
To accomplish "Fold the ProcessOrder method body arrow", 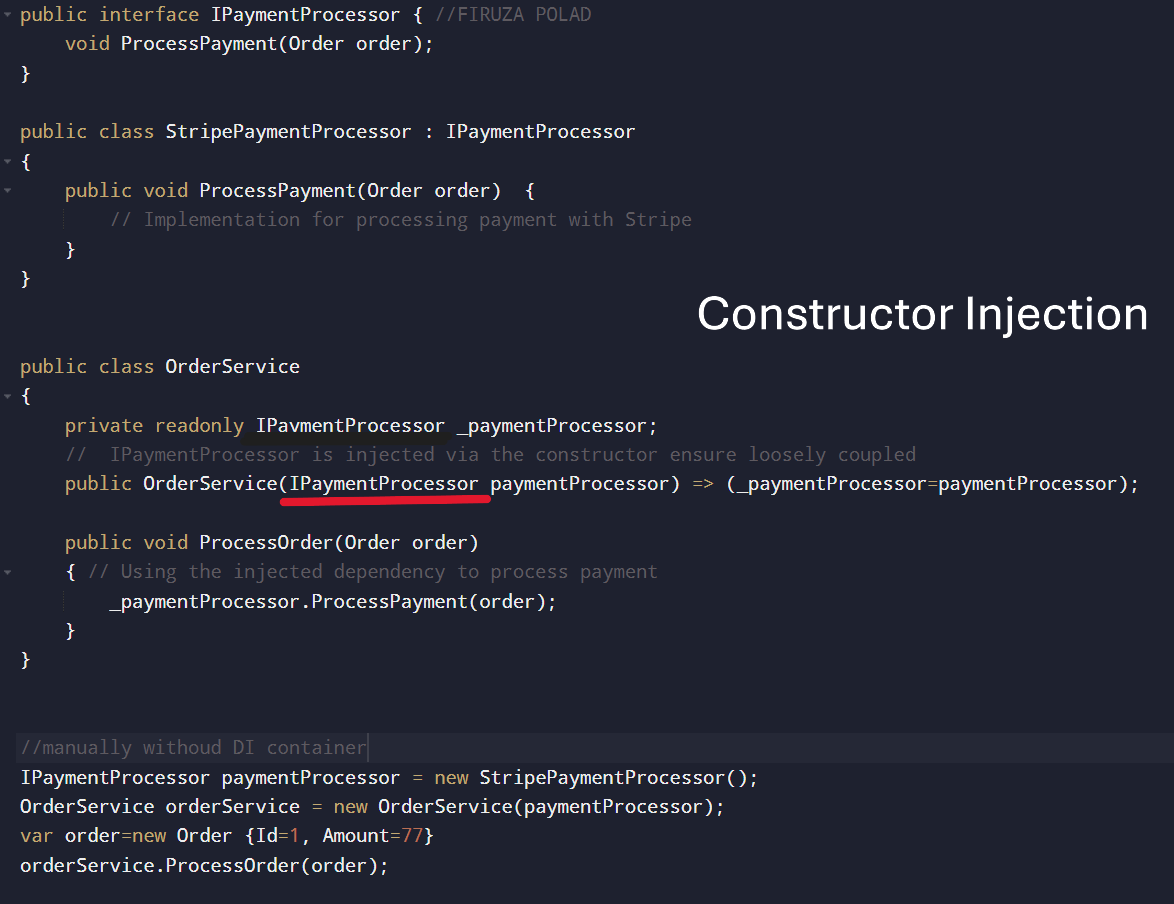I will point(7,571).
